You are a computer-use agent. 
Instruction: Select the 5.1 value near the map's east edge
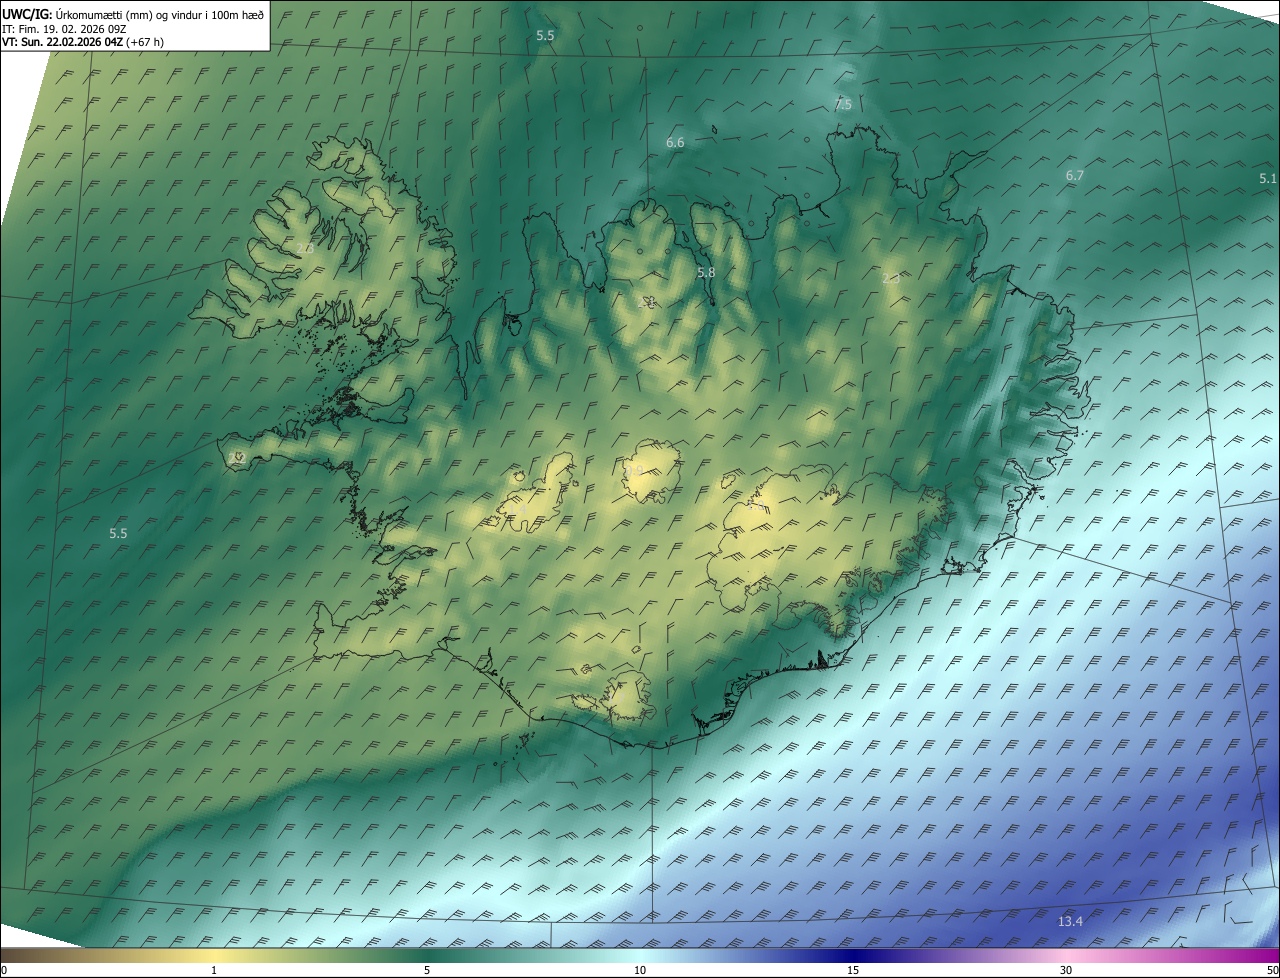1268,179
